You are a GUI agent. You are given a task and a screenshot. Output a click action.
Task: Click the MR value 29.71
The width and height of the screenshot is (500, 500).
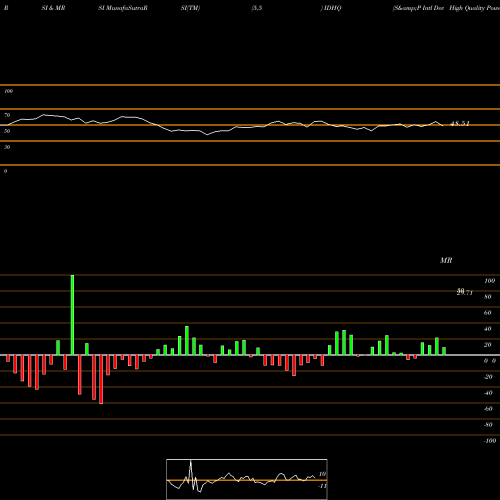(465, 292)
